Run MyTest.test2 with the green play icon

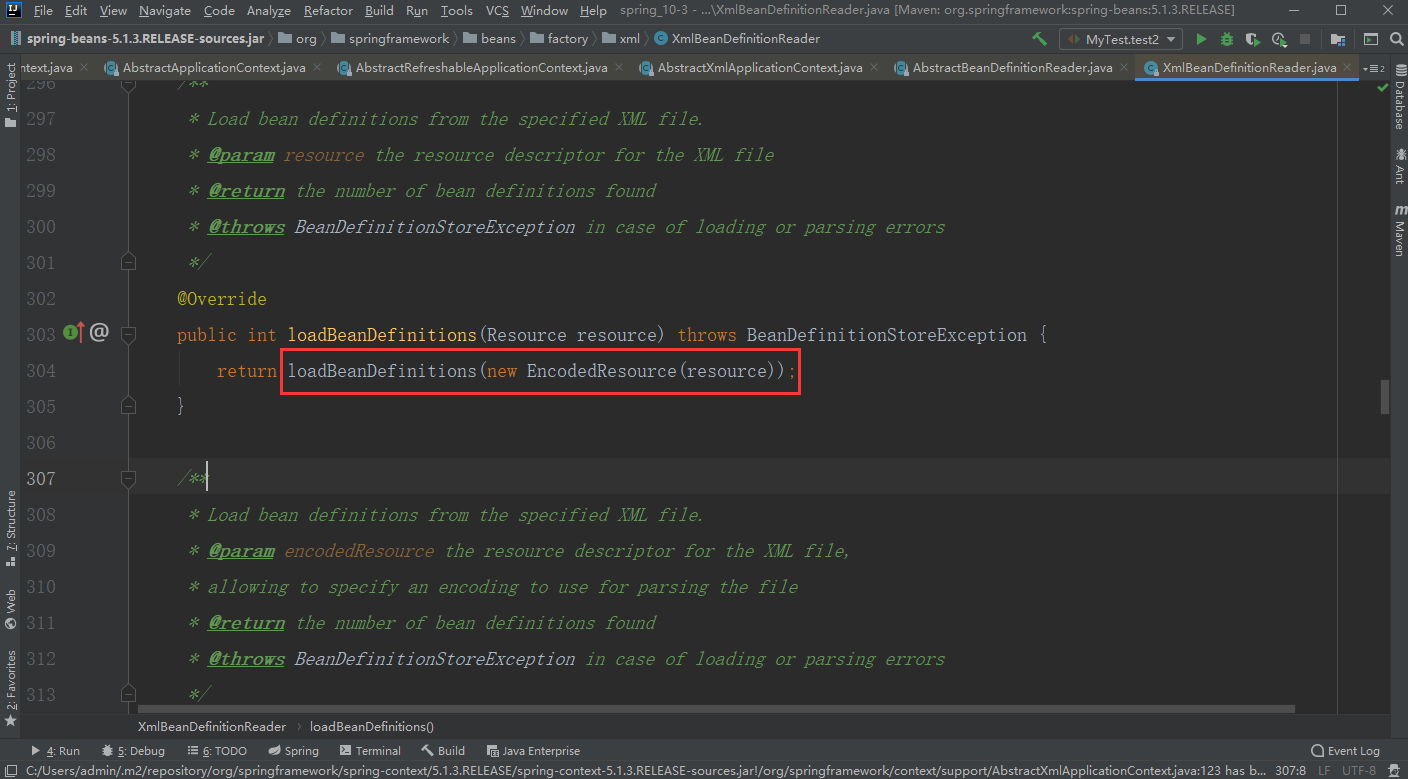point(1202,39)
